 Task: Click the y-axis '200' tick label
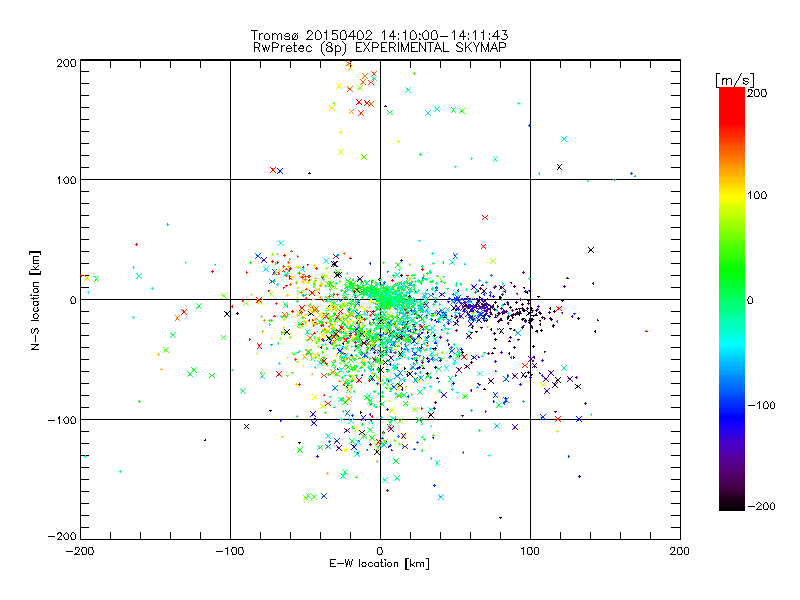point(66,63)
